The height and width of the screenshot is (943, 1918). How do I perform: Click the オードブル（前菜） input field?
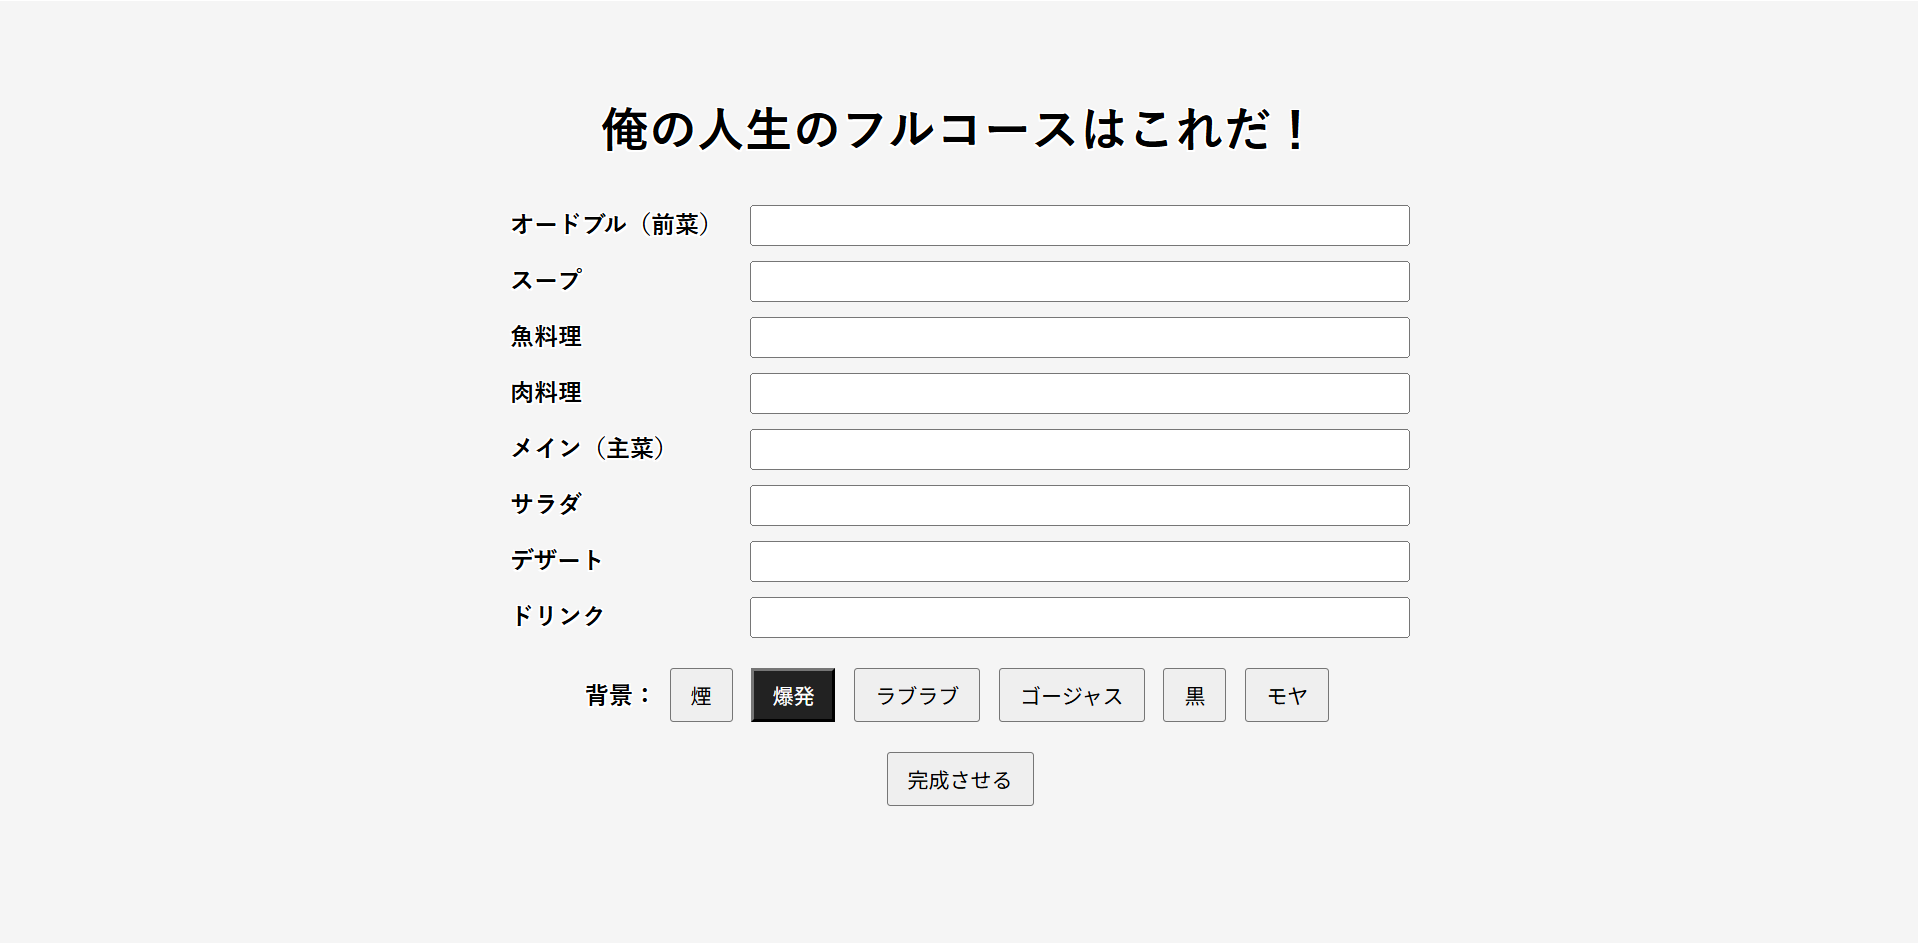pos(1079,225)
